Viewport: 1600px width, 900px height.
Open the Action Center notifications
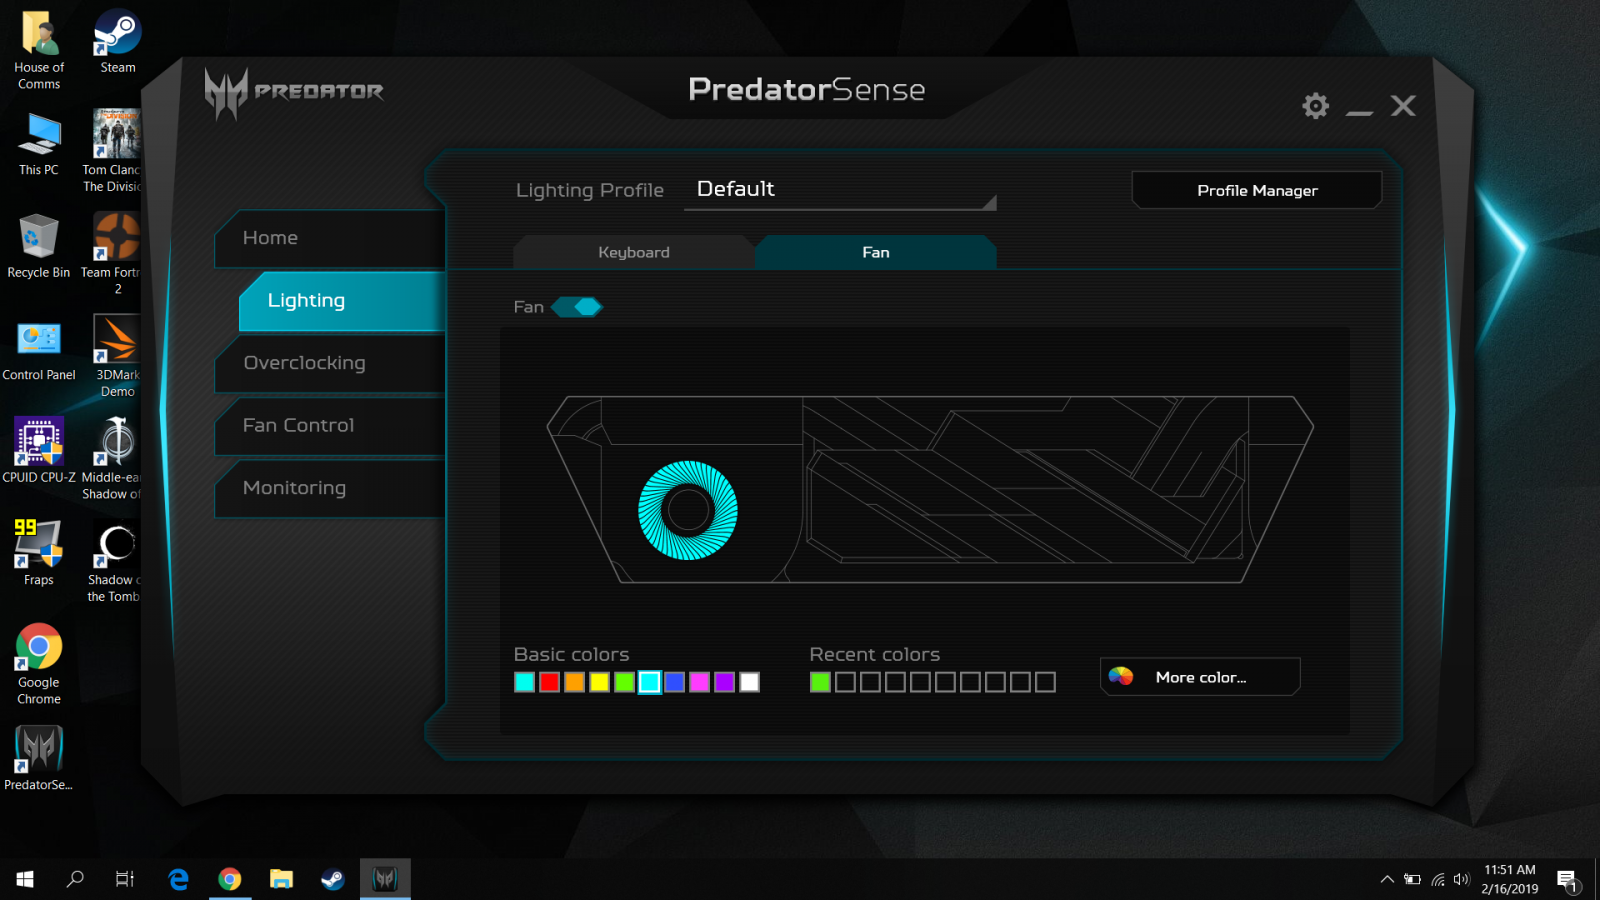[1568, 880]
